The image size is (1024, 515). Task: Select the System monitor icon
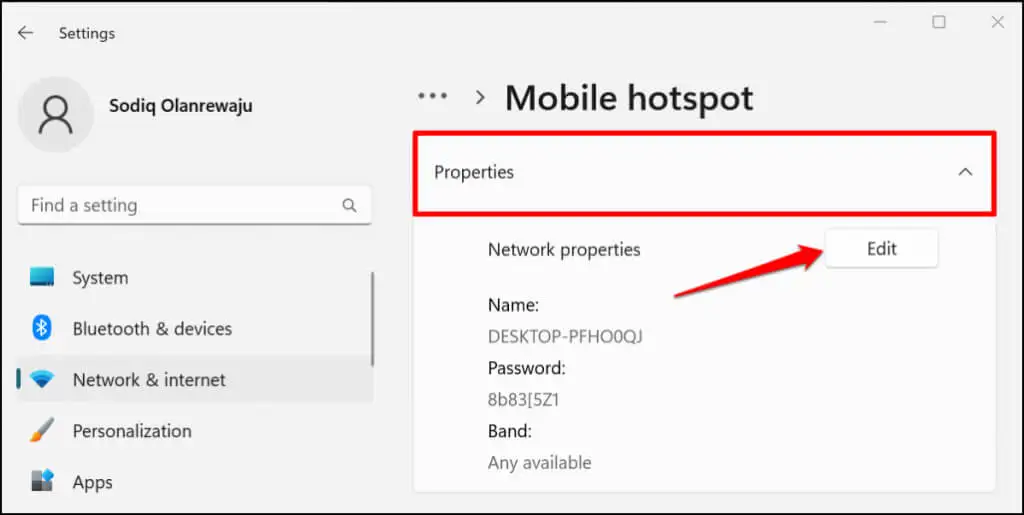(42, 277)
